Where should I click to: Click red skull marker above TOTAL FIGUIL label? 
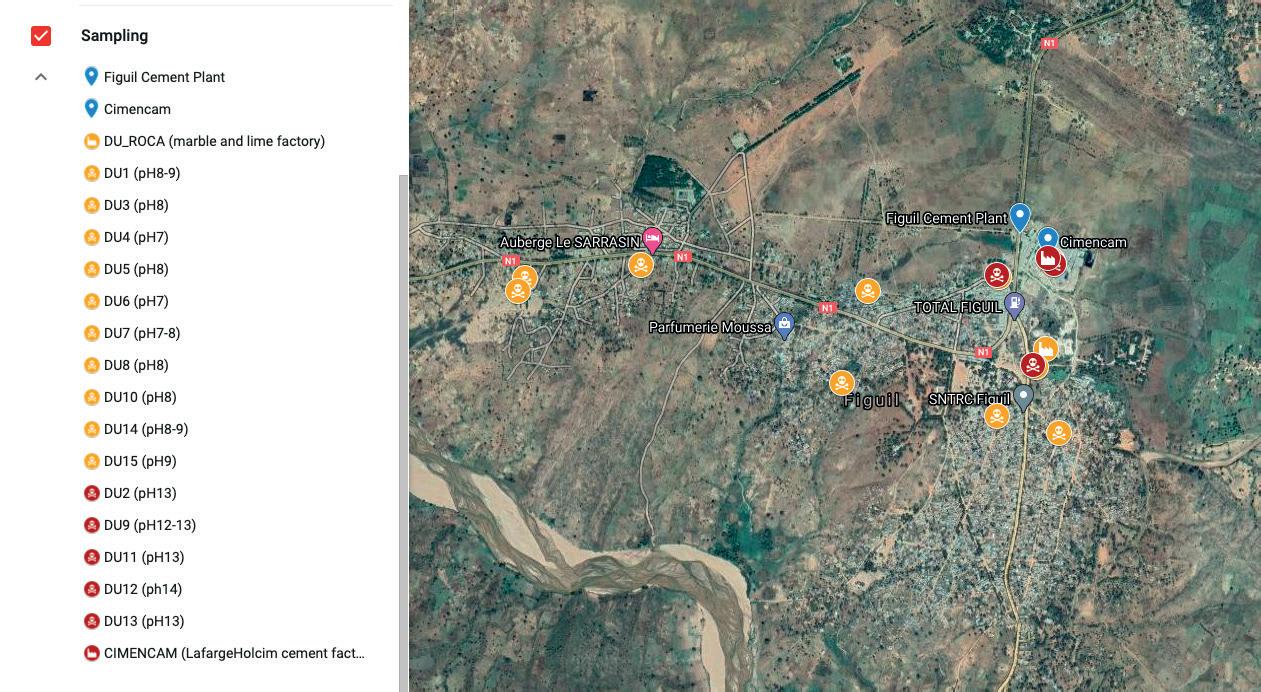(997, 275)
